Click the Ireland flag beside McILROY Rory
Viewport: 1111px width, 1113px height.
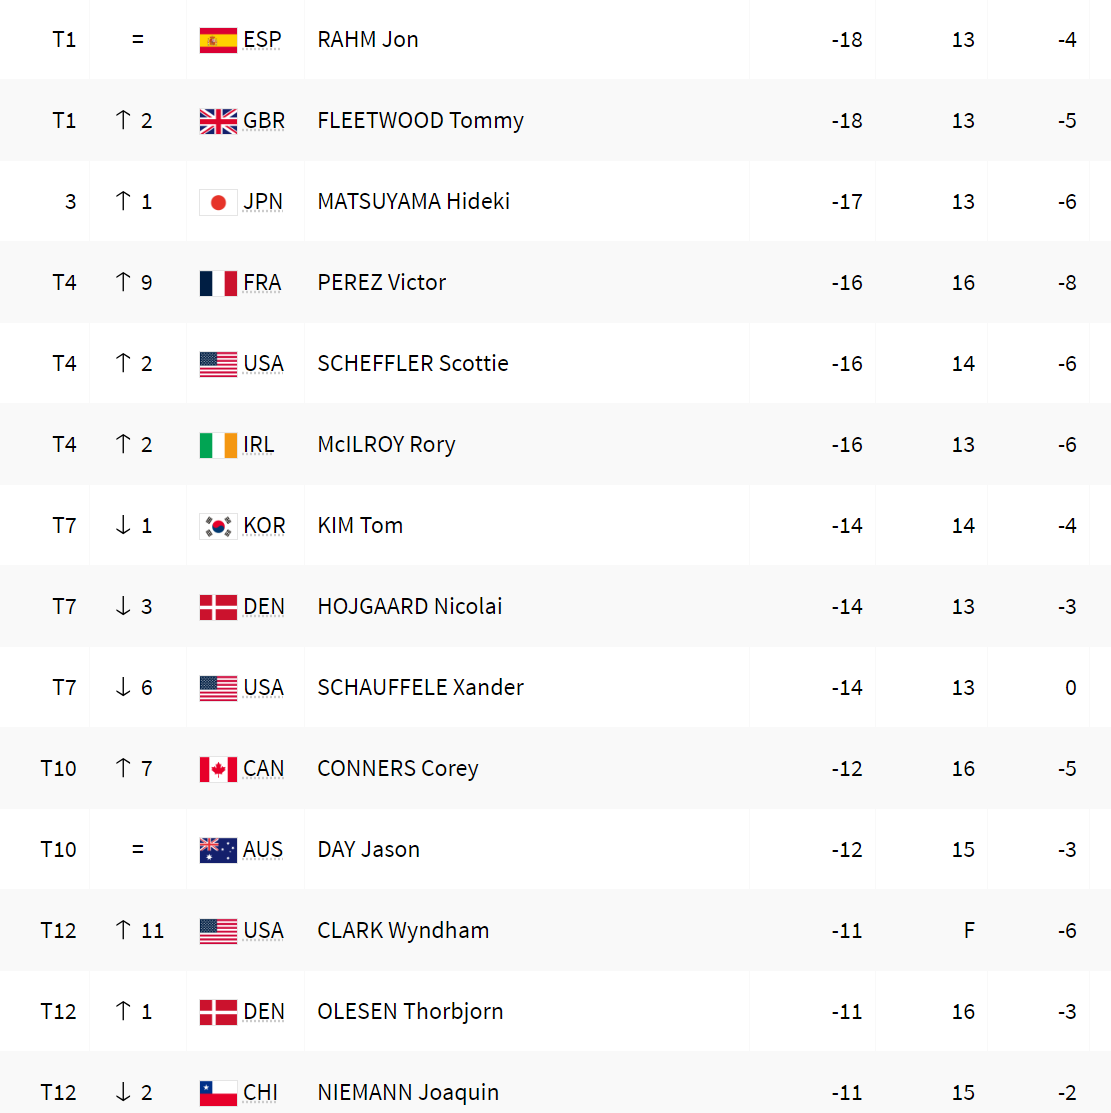218,444
